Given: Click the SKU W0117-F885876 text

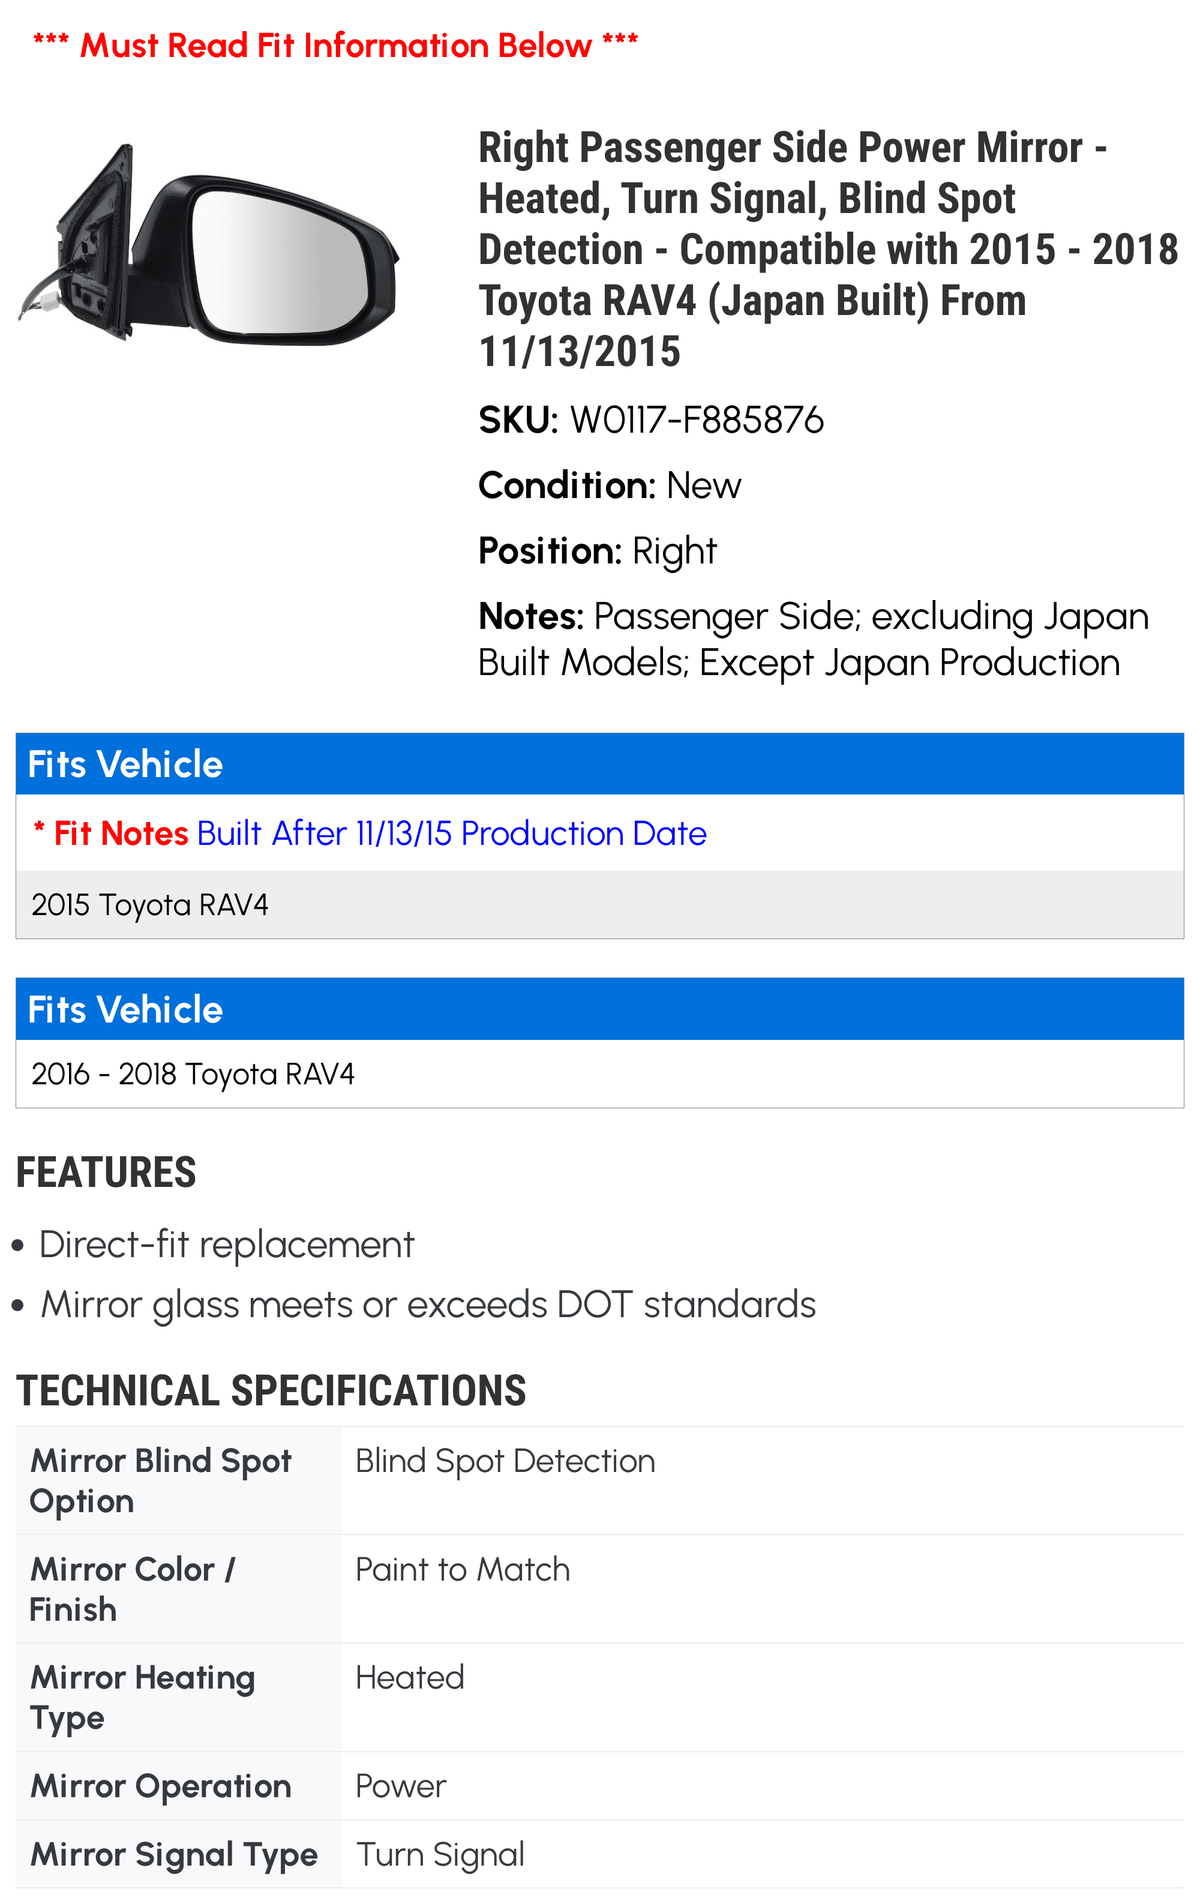Looking at the screenshot, I should tap(651, 420).
